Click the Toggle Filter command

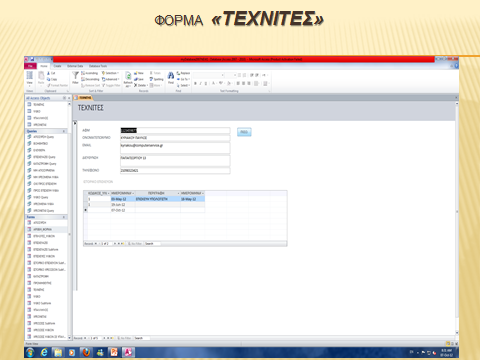coord(111,85)
